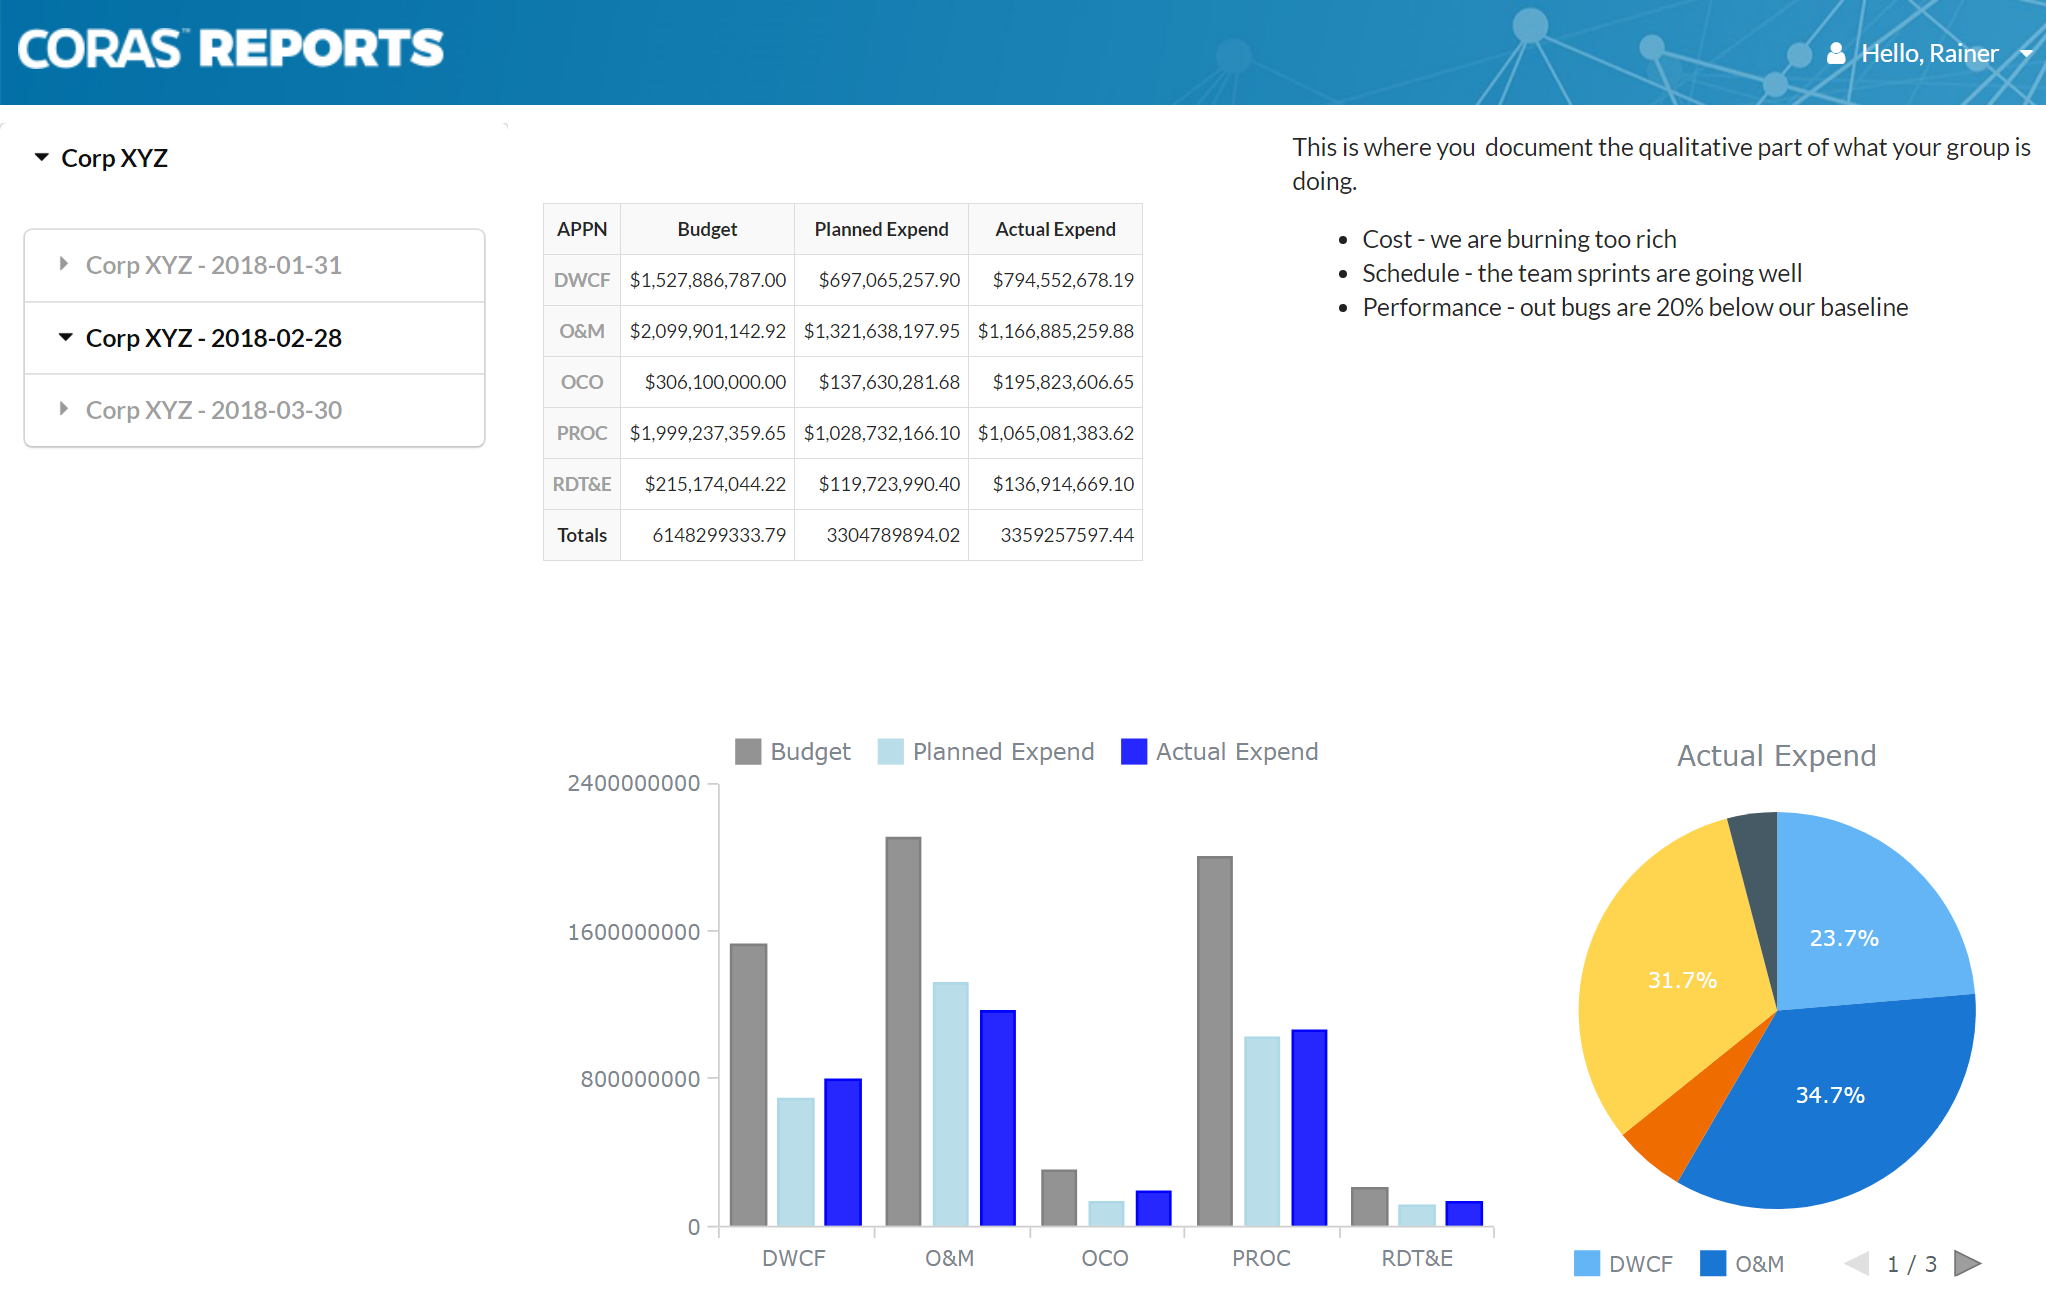This screenshot has width=2046, height=1302.
Task: Collapse the Corp XYZ root node
Action: (41, 157)
